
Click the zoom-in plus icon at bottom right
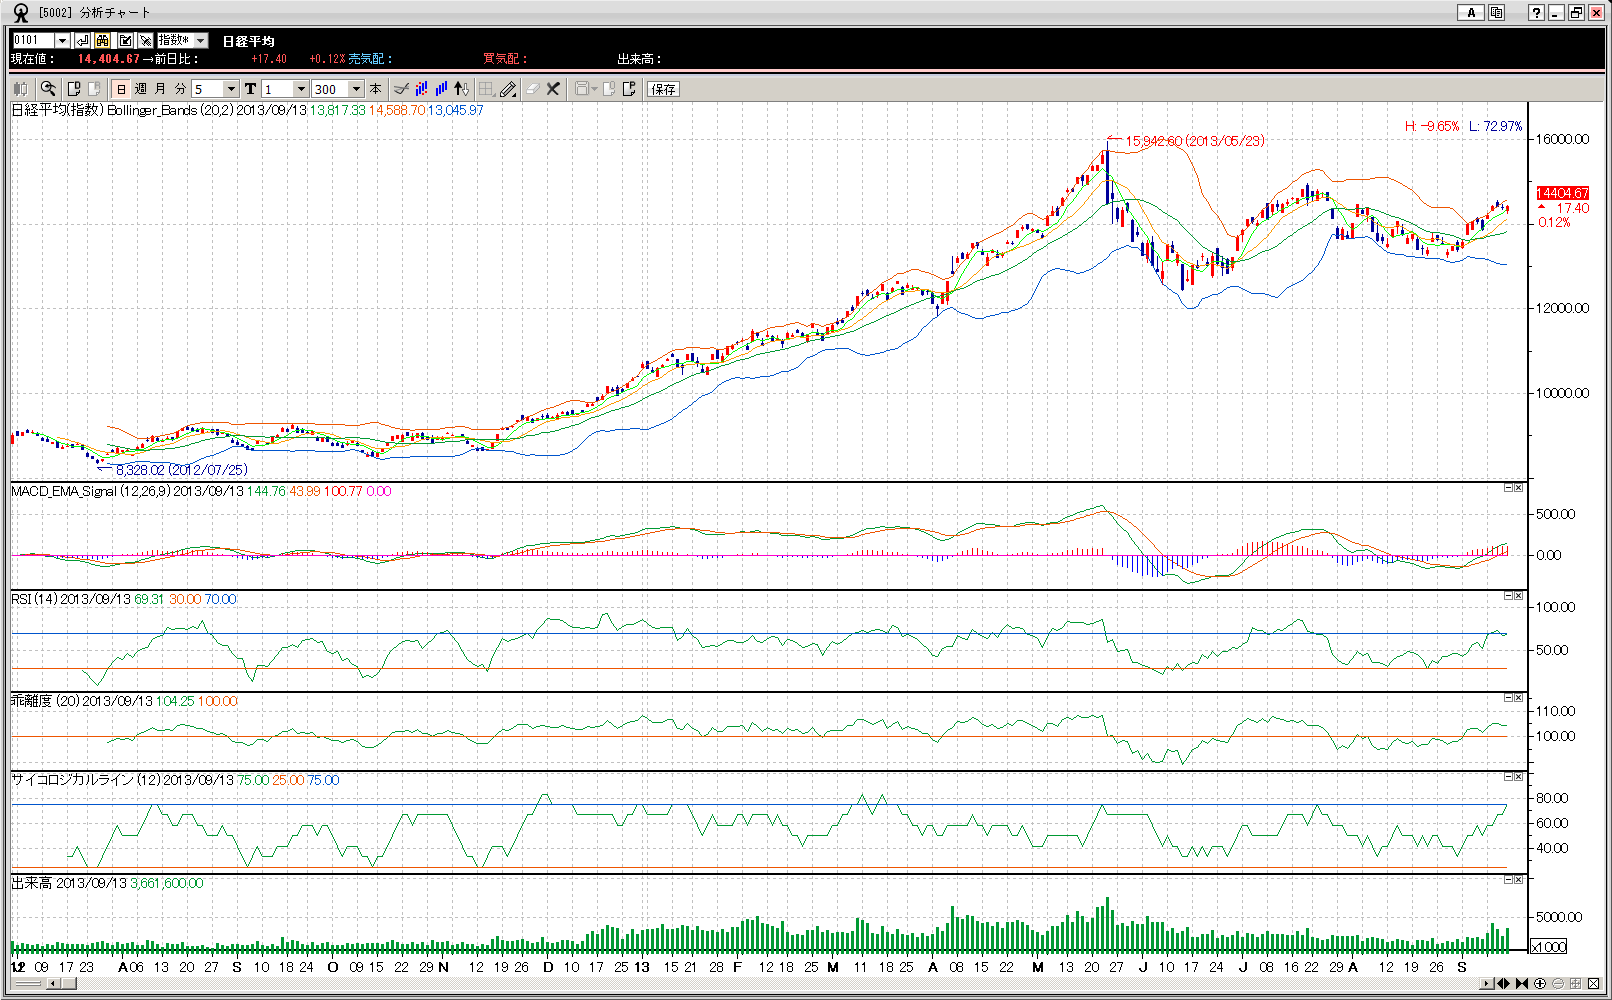tap(1540, 984)
